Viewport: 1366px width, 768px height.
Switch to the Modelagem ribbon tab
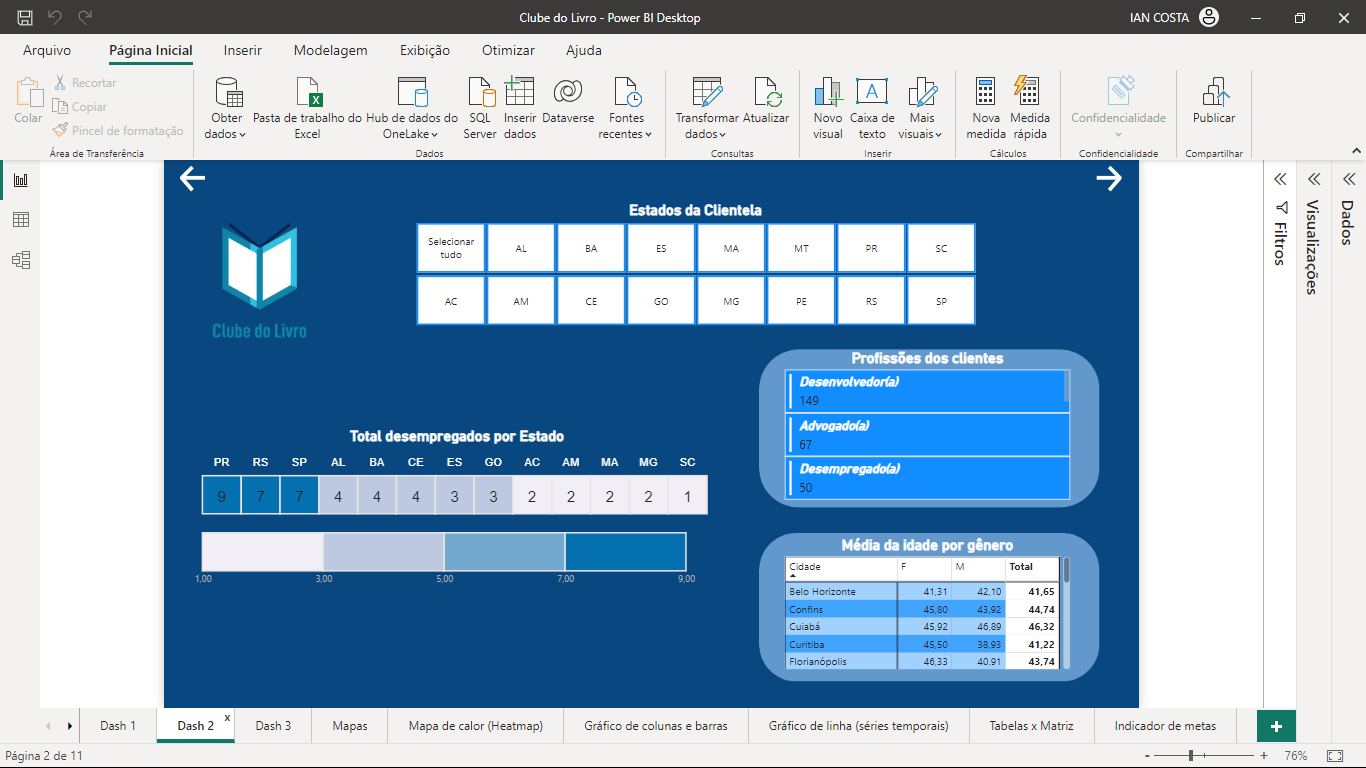click(x=331, y=50)
